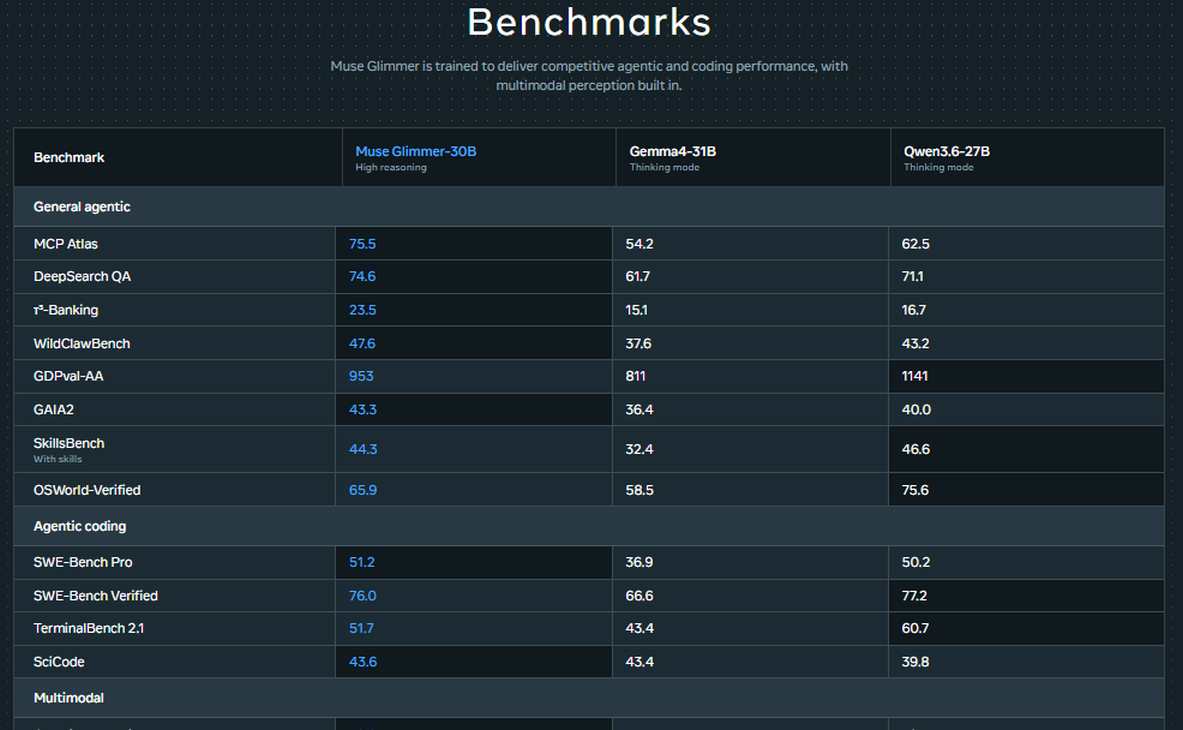Click the 76.0 SWE-Bench Verified score
Screen dimensions: 1183x730
tap(362, 595)
